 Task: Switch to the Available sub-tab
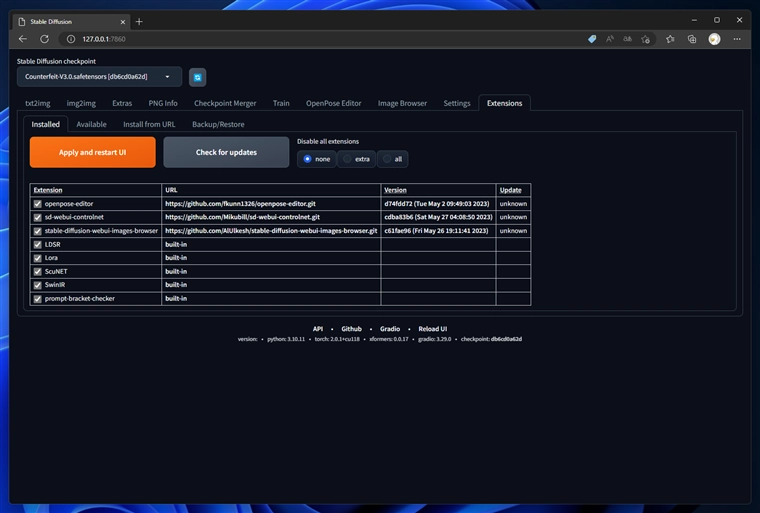[91, 124]
